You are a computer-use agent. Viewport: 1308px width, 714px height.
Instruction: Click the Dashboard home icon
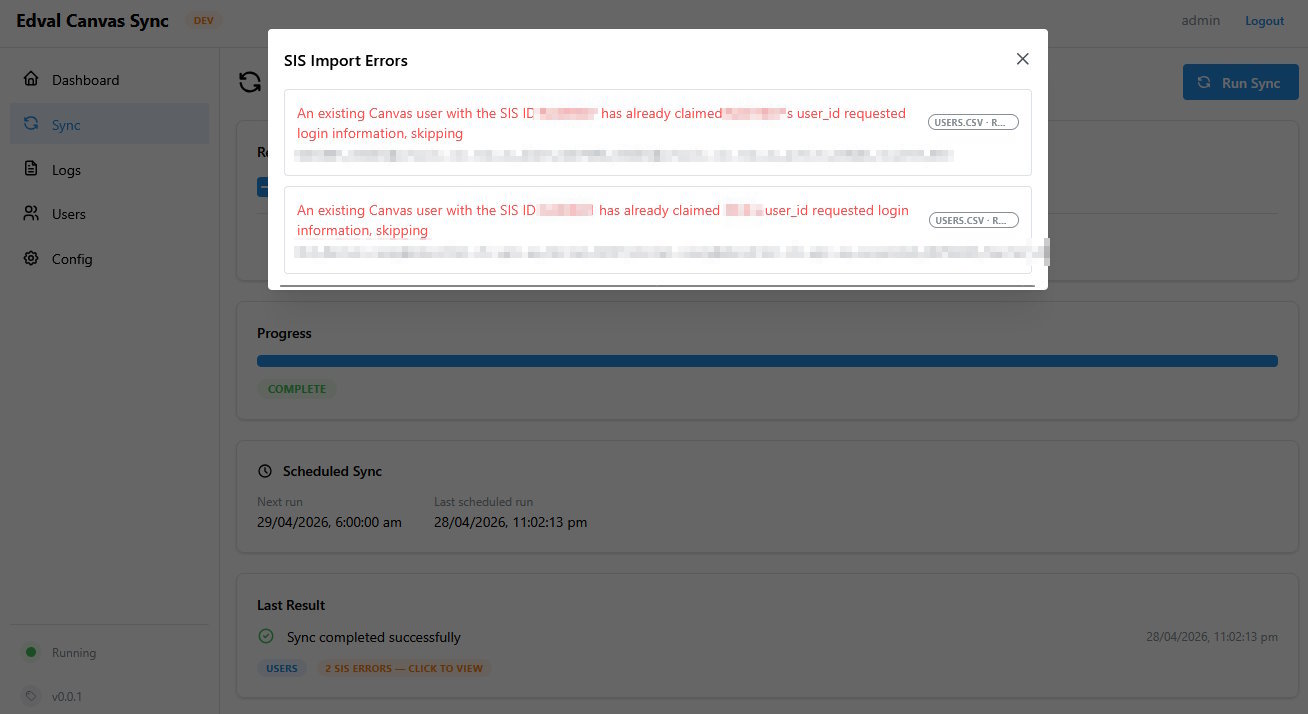[31, 79]
